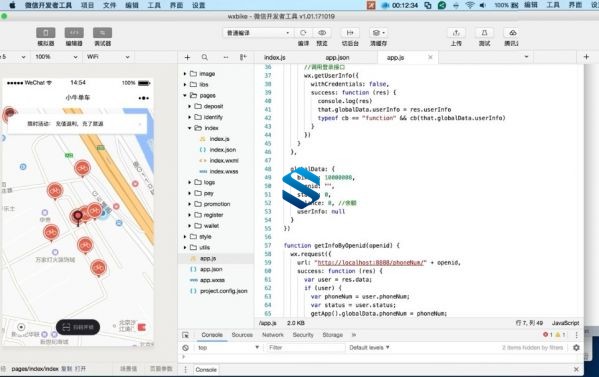Open index.json in file tree

(x=223, y=150)
